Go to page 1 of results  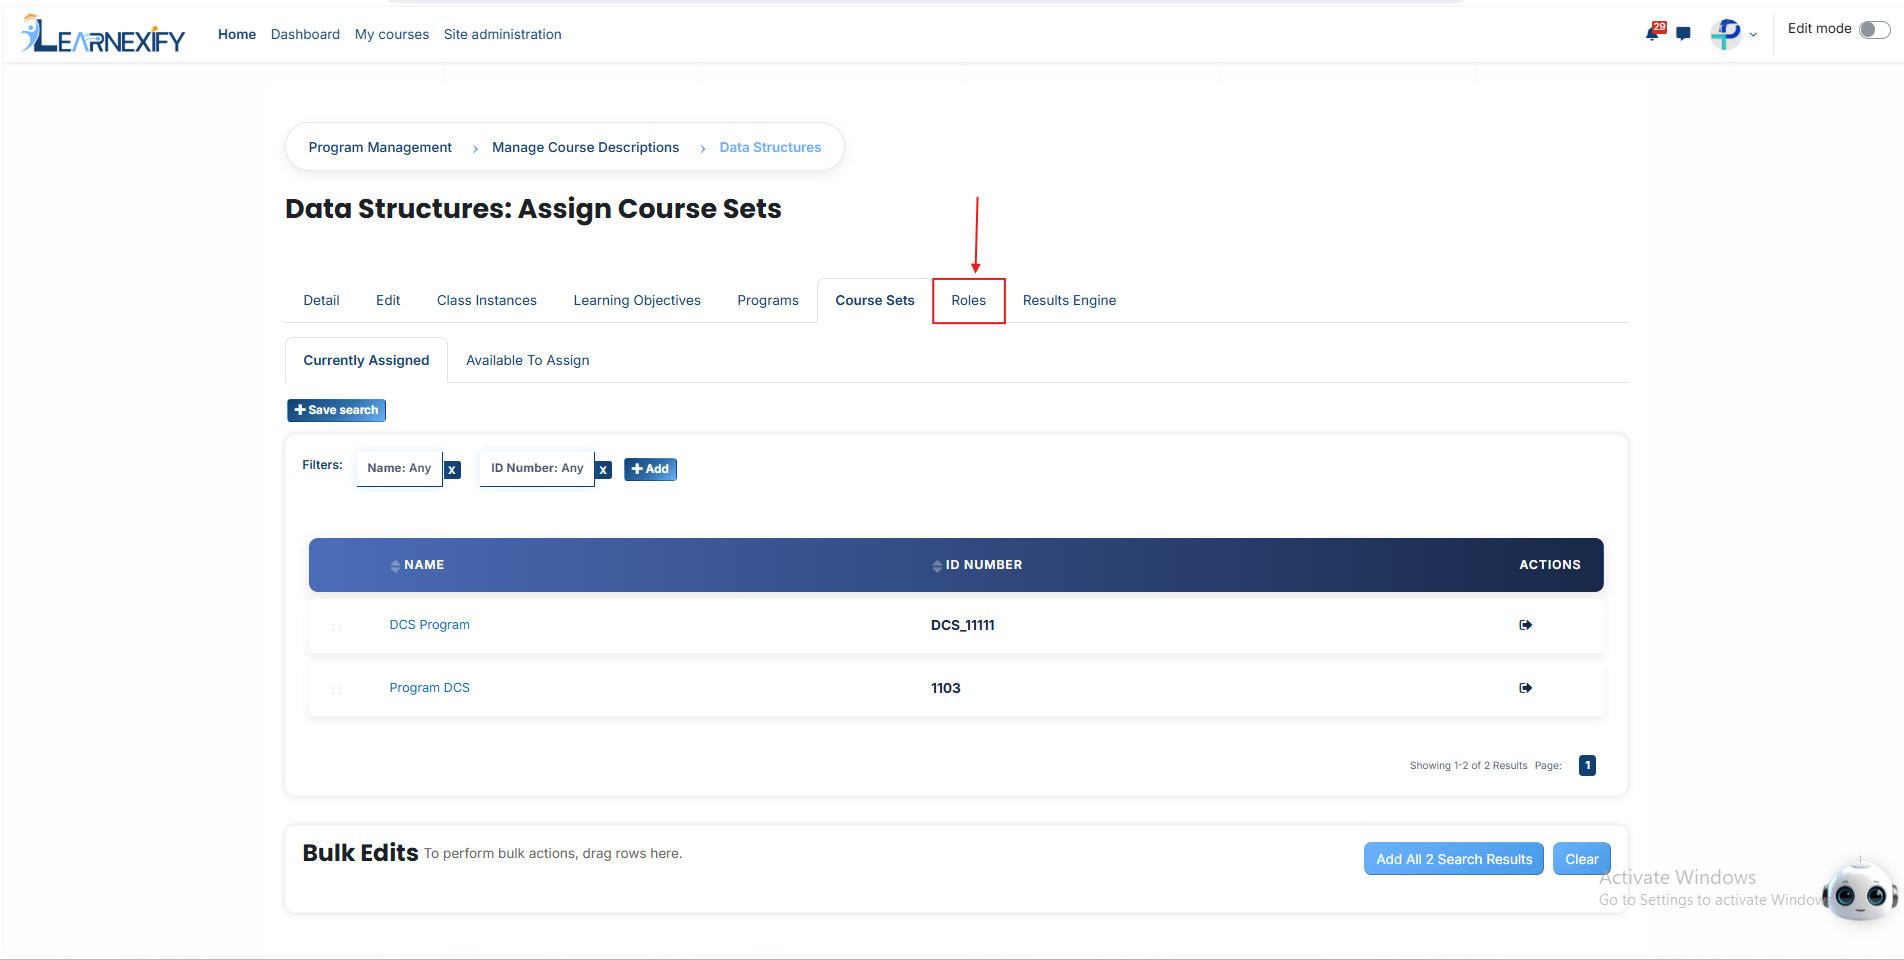pos(1587,766)
